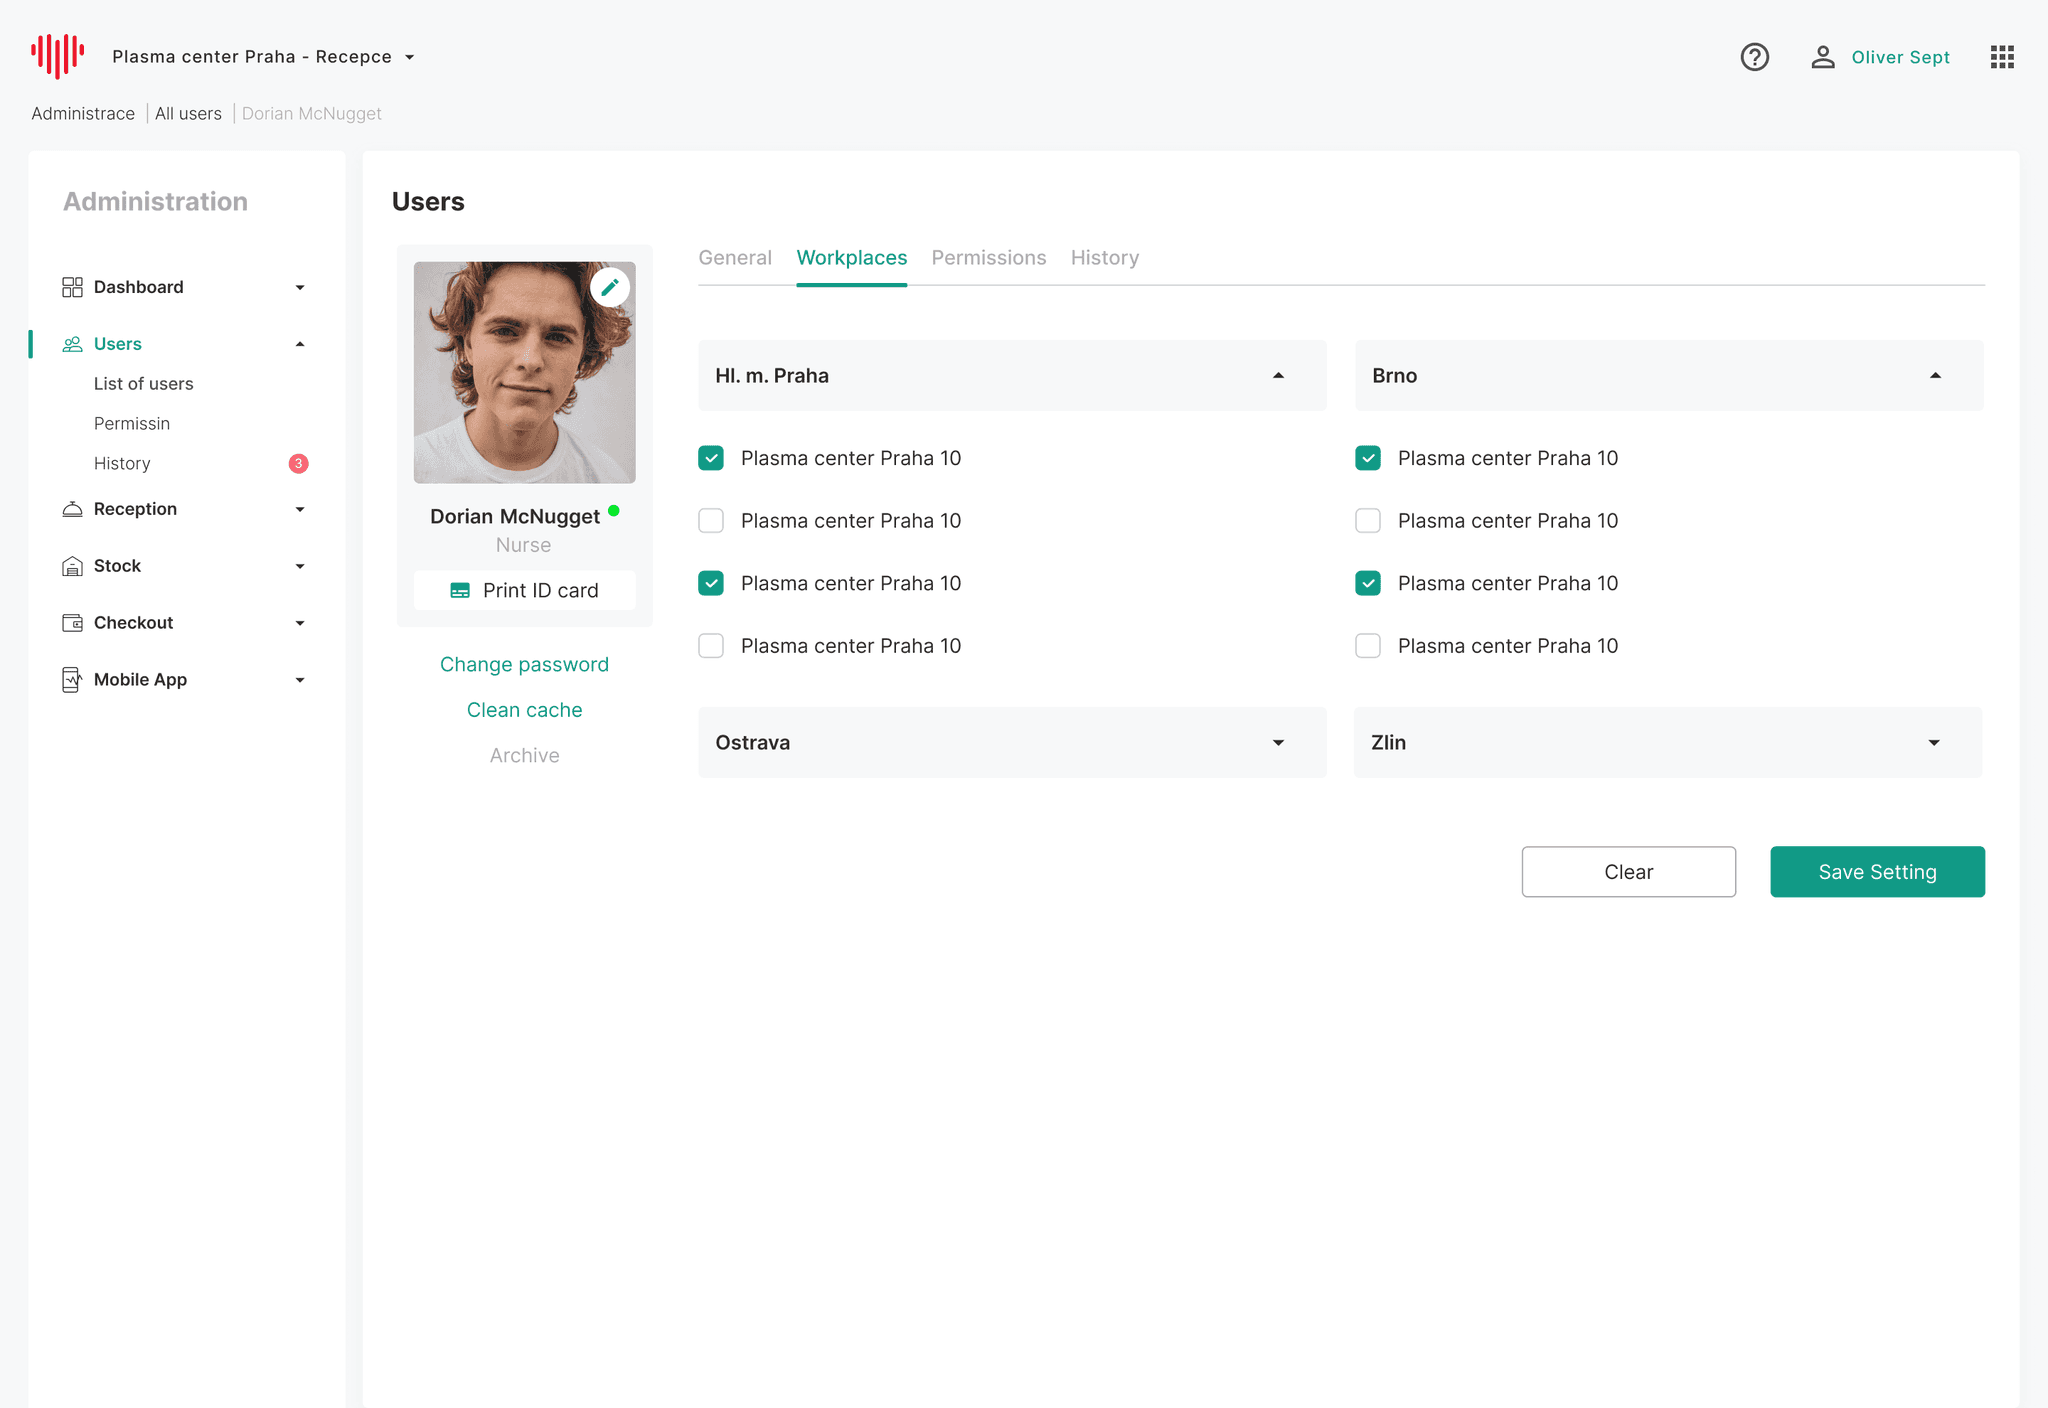
Task: Switch to the Permissions tab
Action: pyautogui.click(x=988, y=258)
